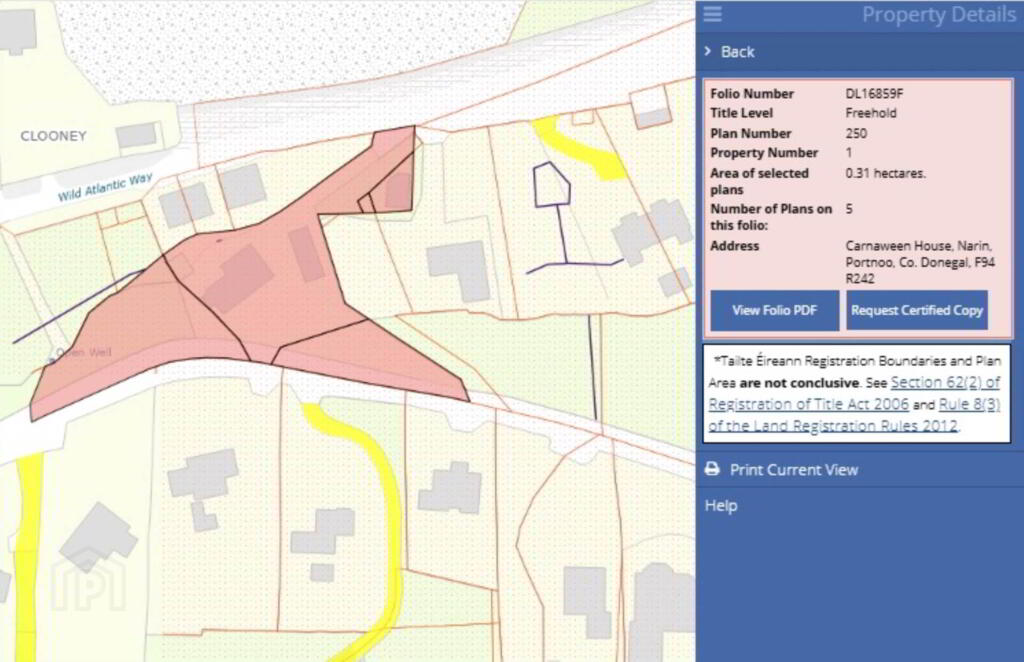Viewport: 1024px width, 662px height.
Task: Click the printer icon
Action: point(712,469)
